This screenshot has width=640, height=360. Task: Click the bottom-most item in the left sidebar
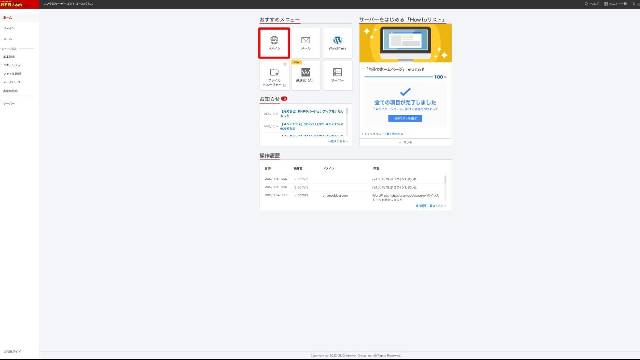[x=12, y=351]
